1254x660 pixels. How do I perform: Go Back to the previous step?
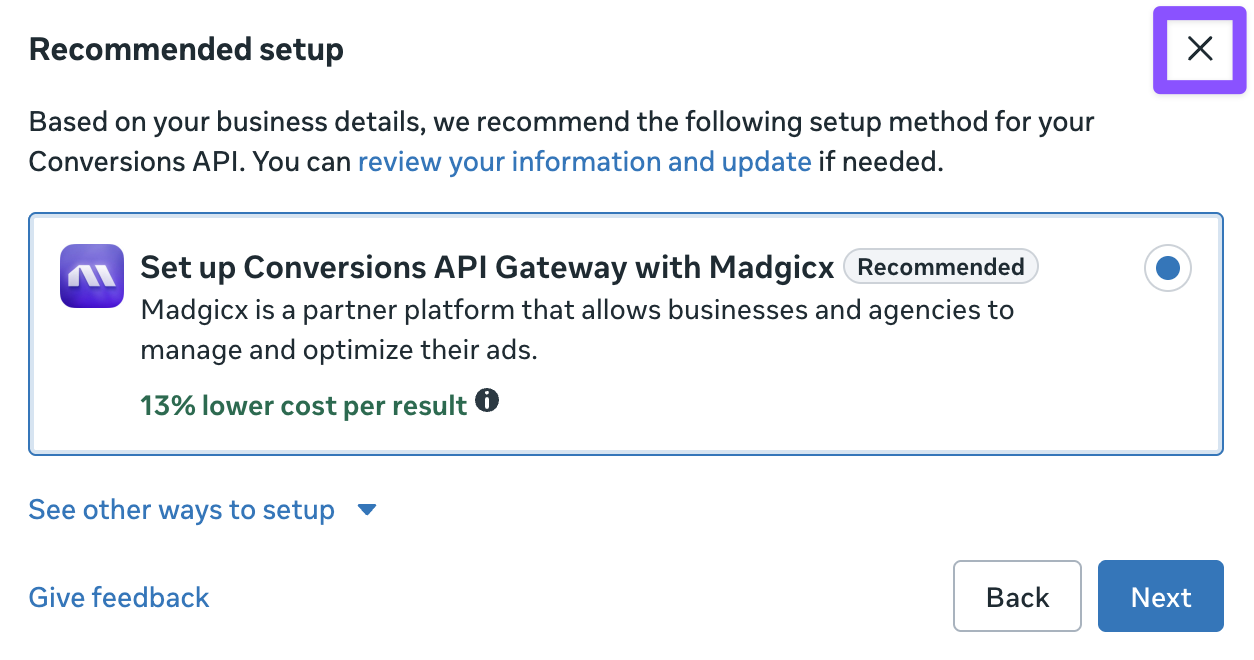coord(1017,597)
